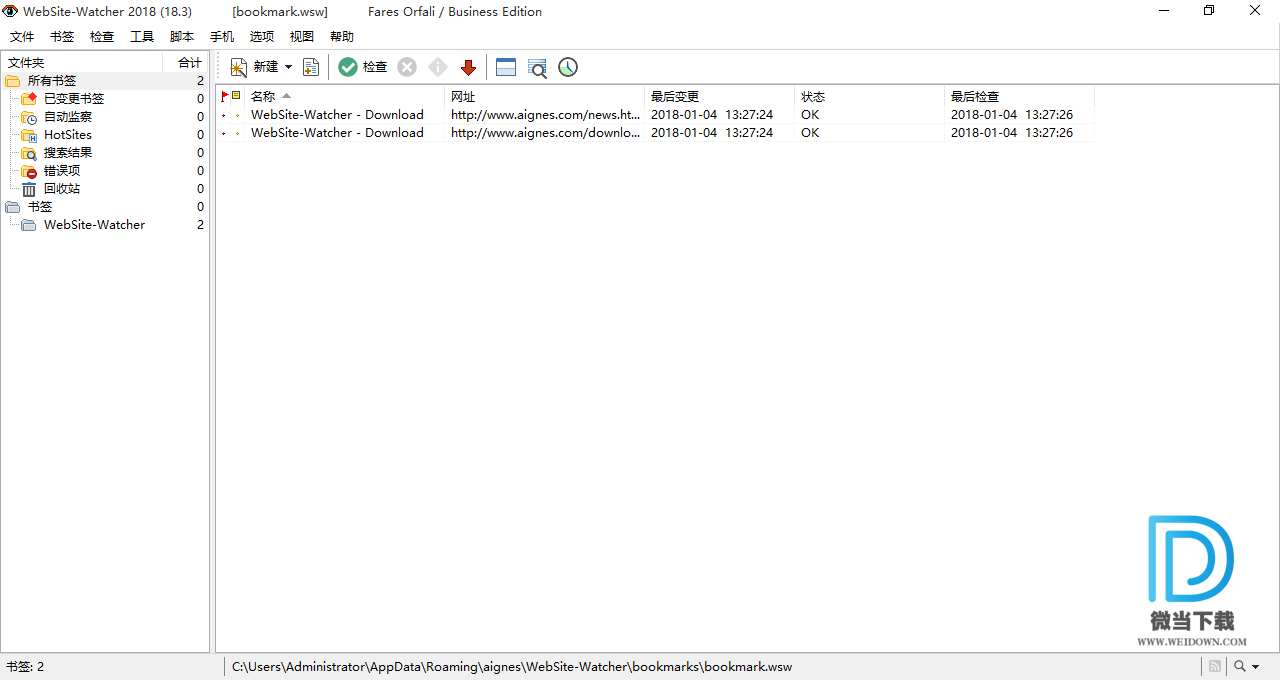
Task: Click the new bookmark wizard icon
Action: [x=239, y=67]
